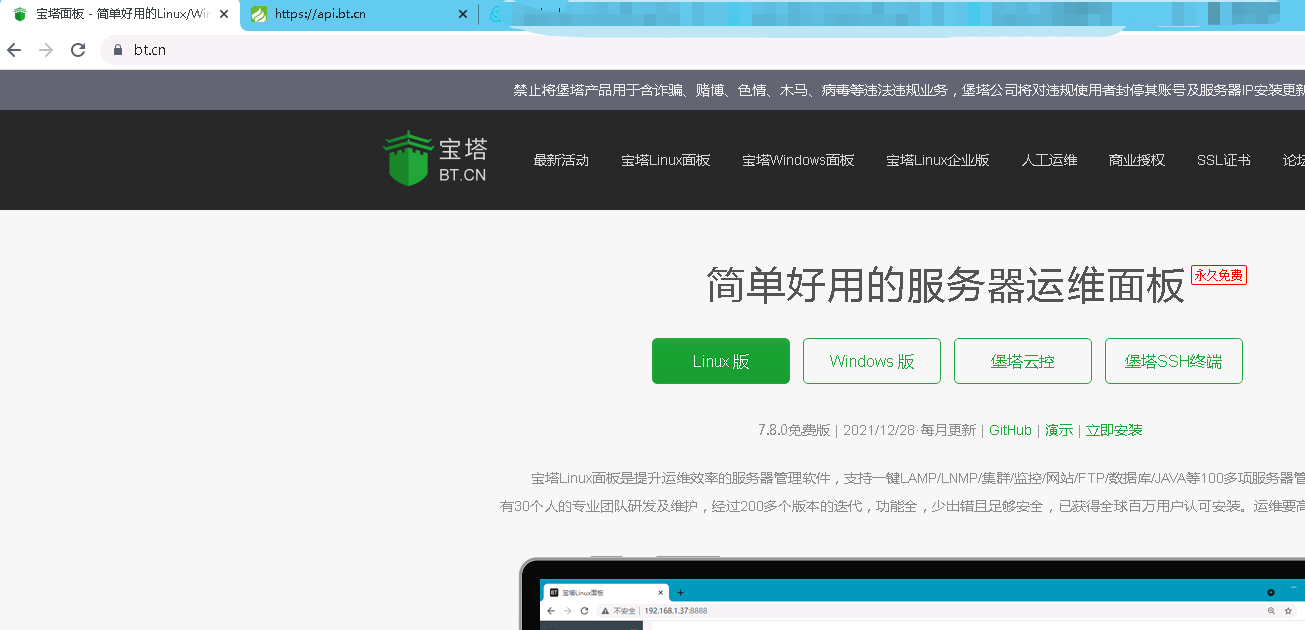Click the description line starting 宝塔Linux面板是提升运维效率
Viewport: 1305px width, 630px height.
(x=917, y=478)
